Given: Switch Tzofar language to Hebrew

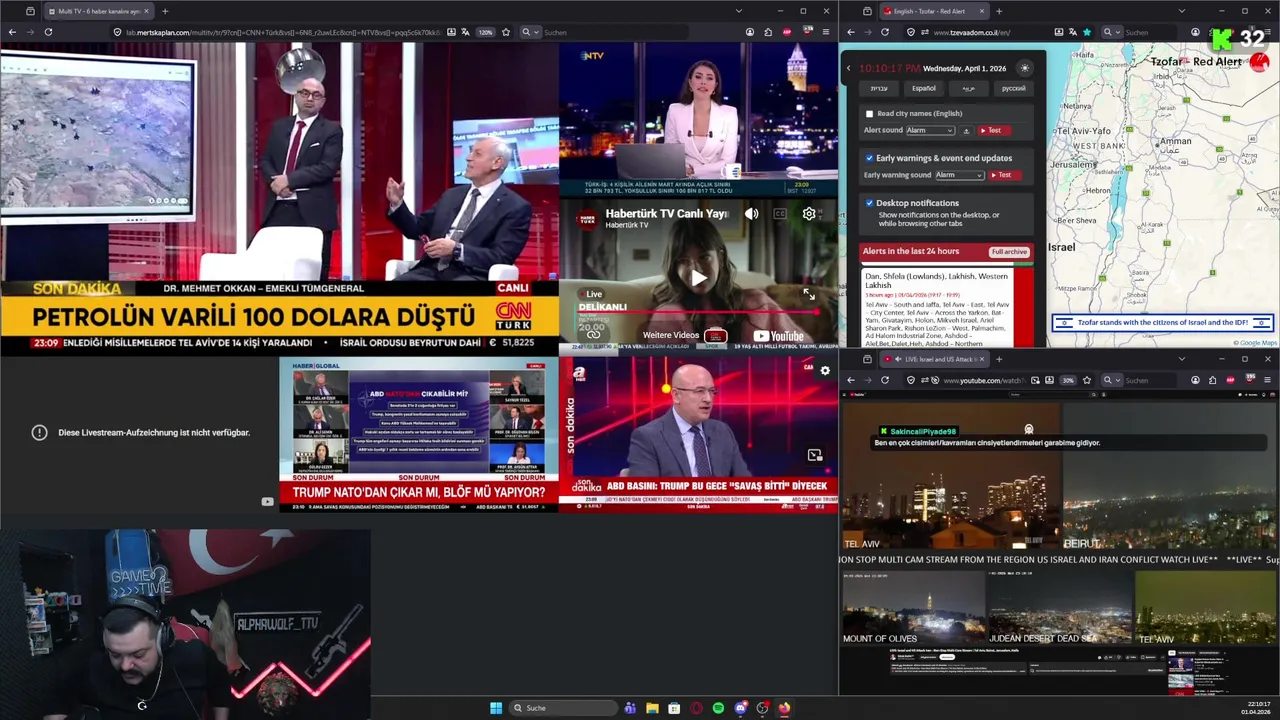Looking at the screenshot, I should pos(879,88).
